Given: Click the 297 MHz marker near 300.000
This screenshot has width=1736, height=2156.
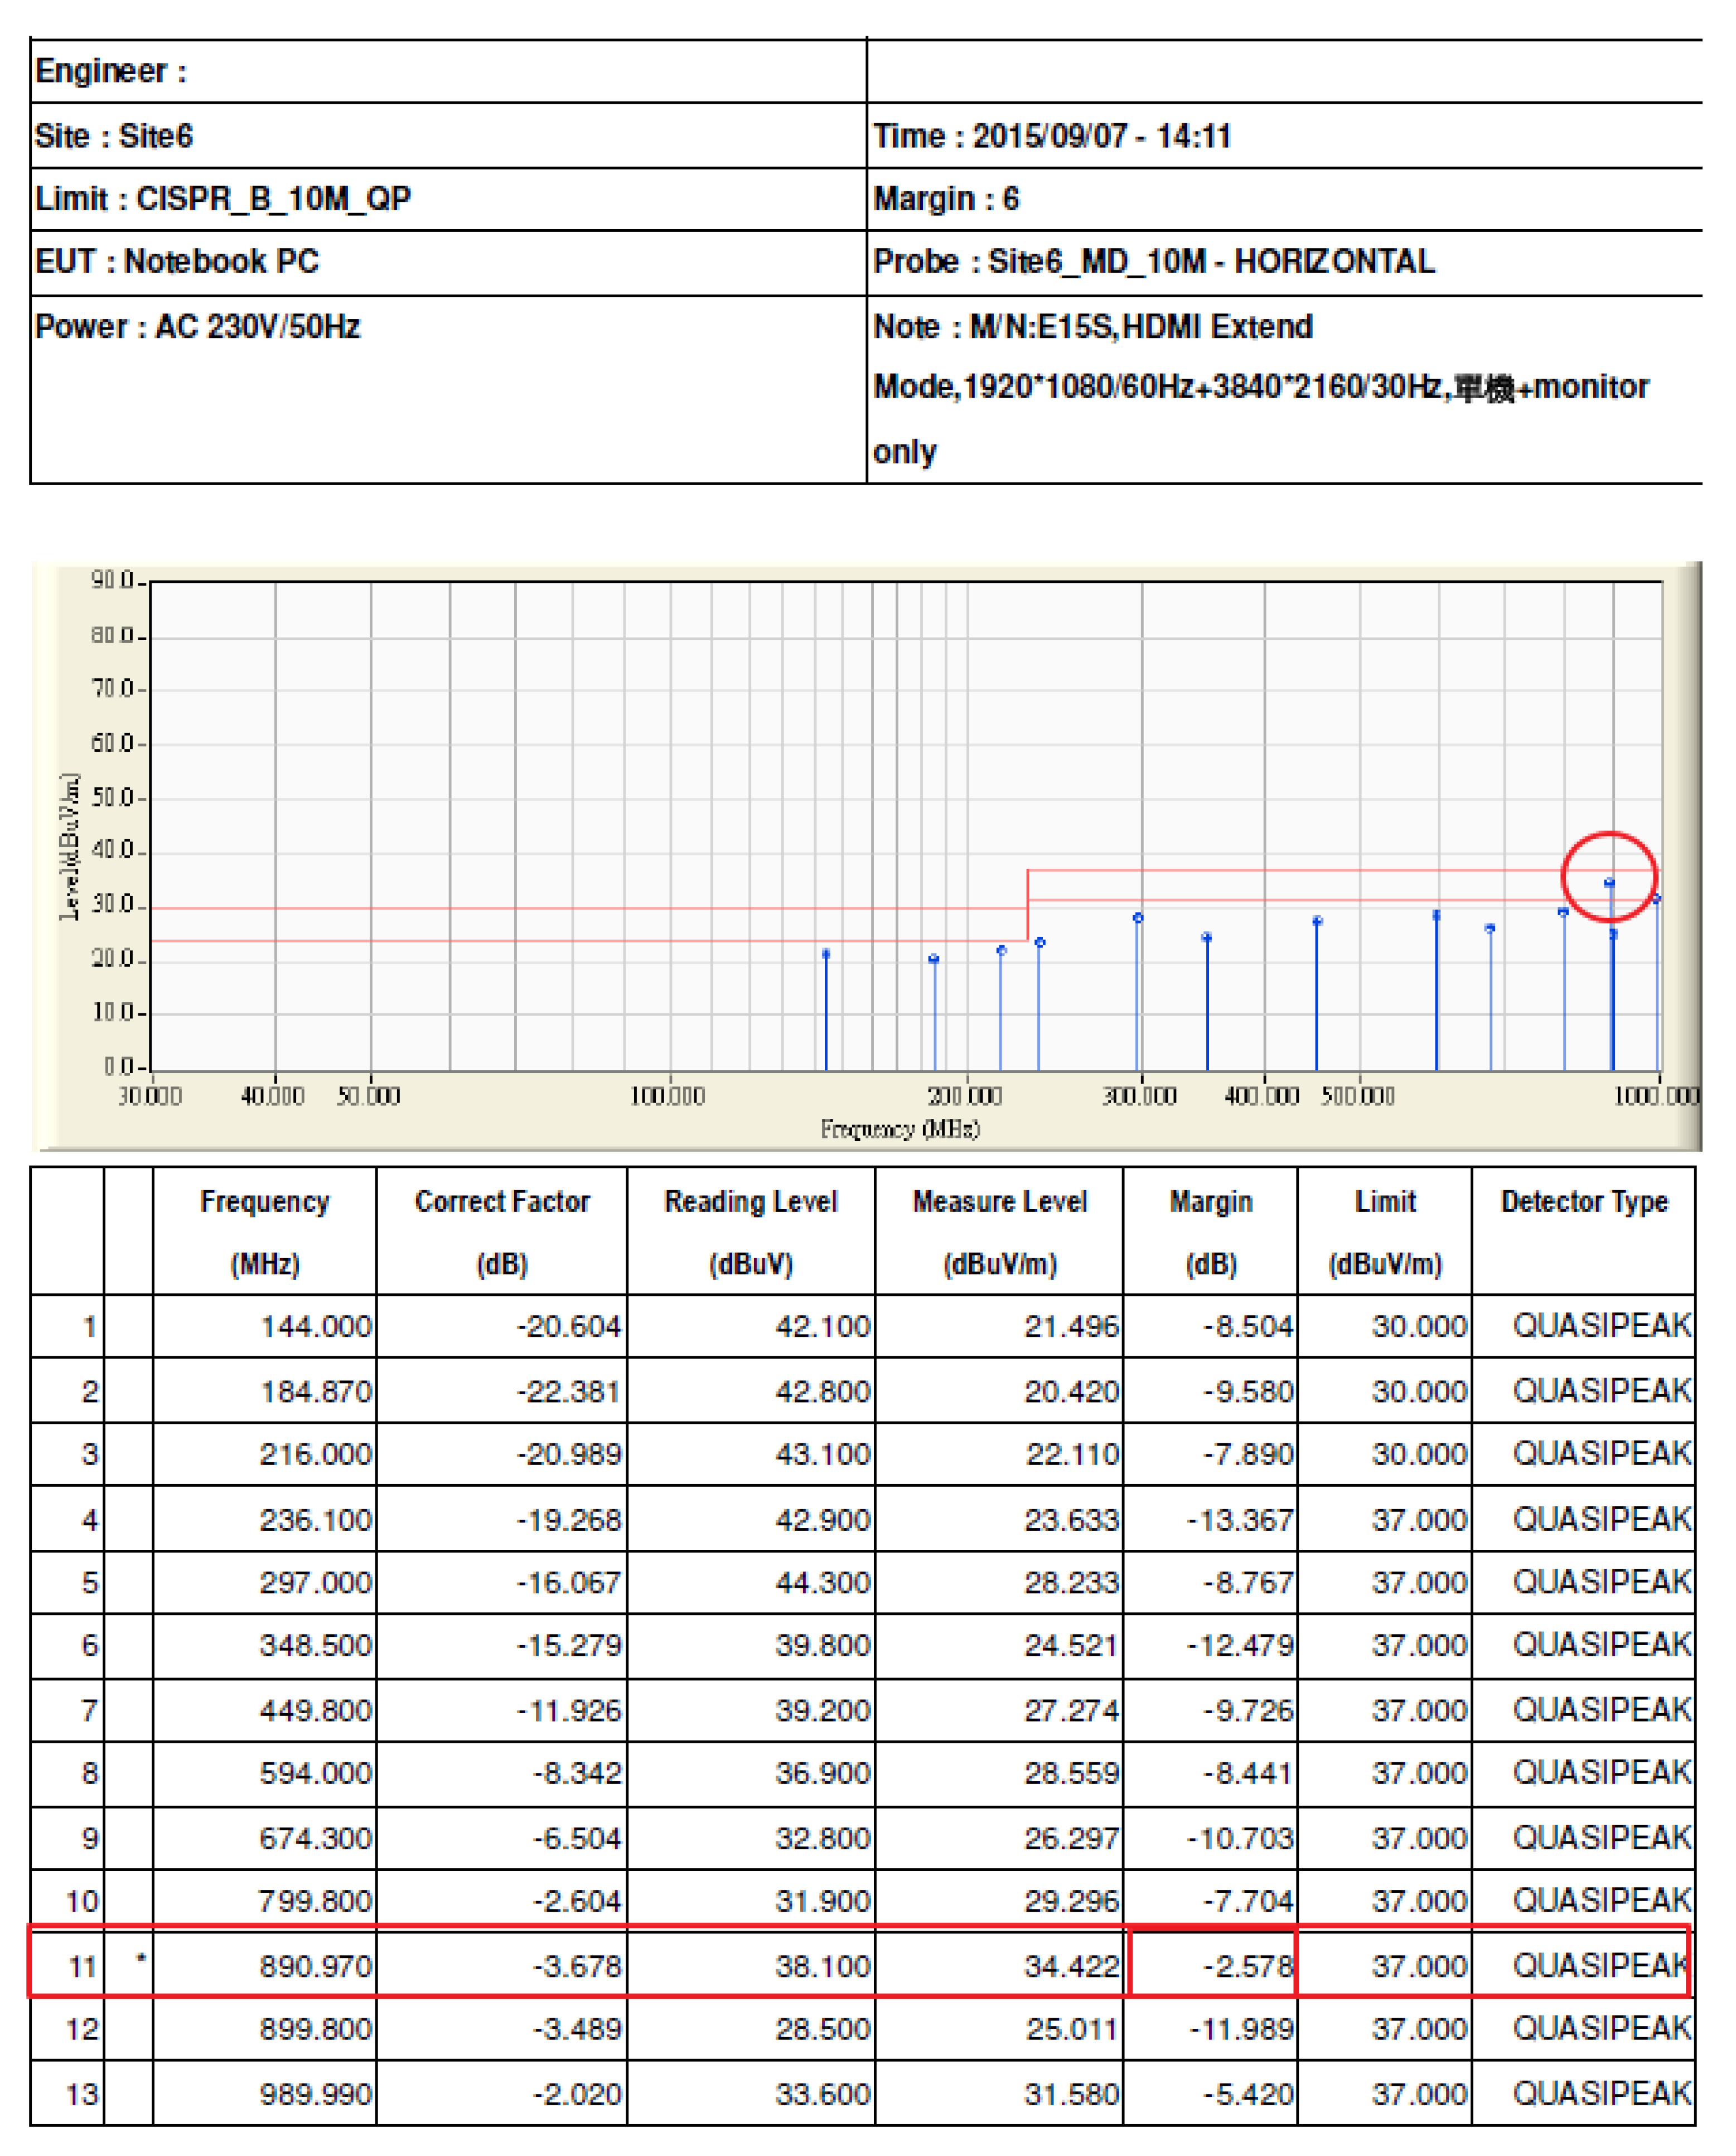Looking at the screenshot, I should pyautogui.click(x=1138, y=917).
